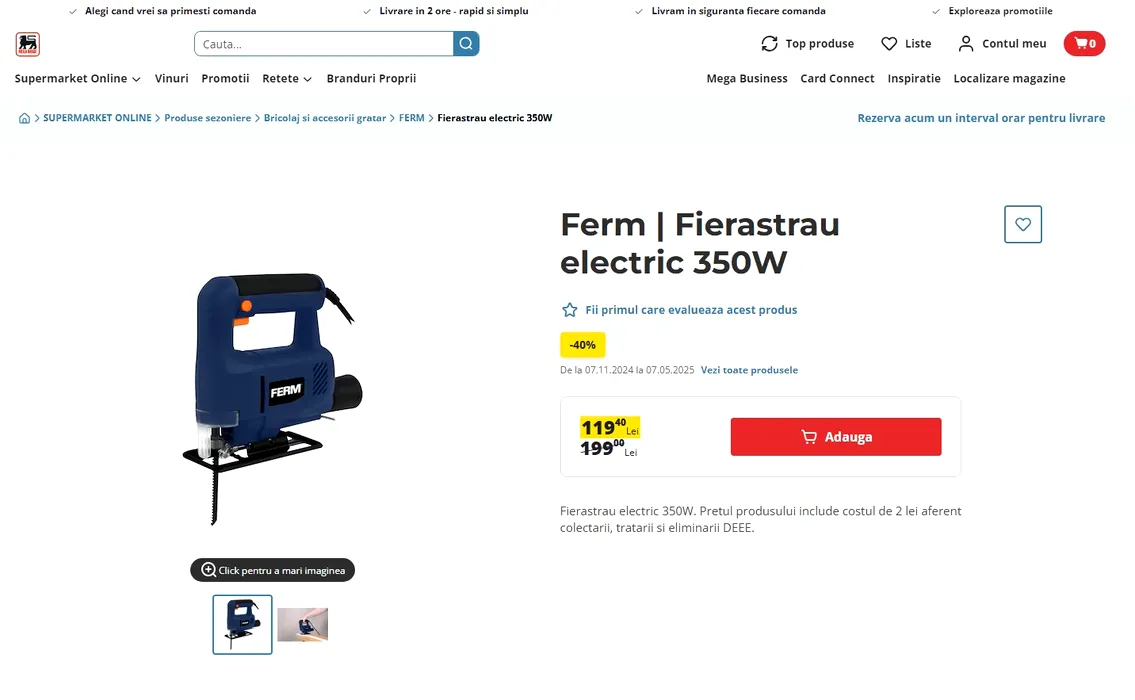This screenshot has height=700, width=1135.
Task: Open the Vinuri menu item
Action: [x=172, y=78]
